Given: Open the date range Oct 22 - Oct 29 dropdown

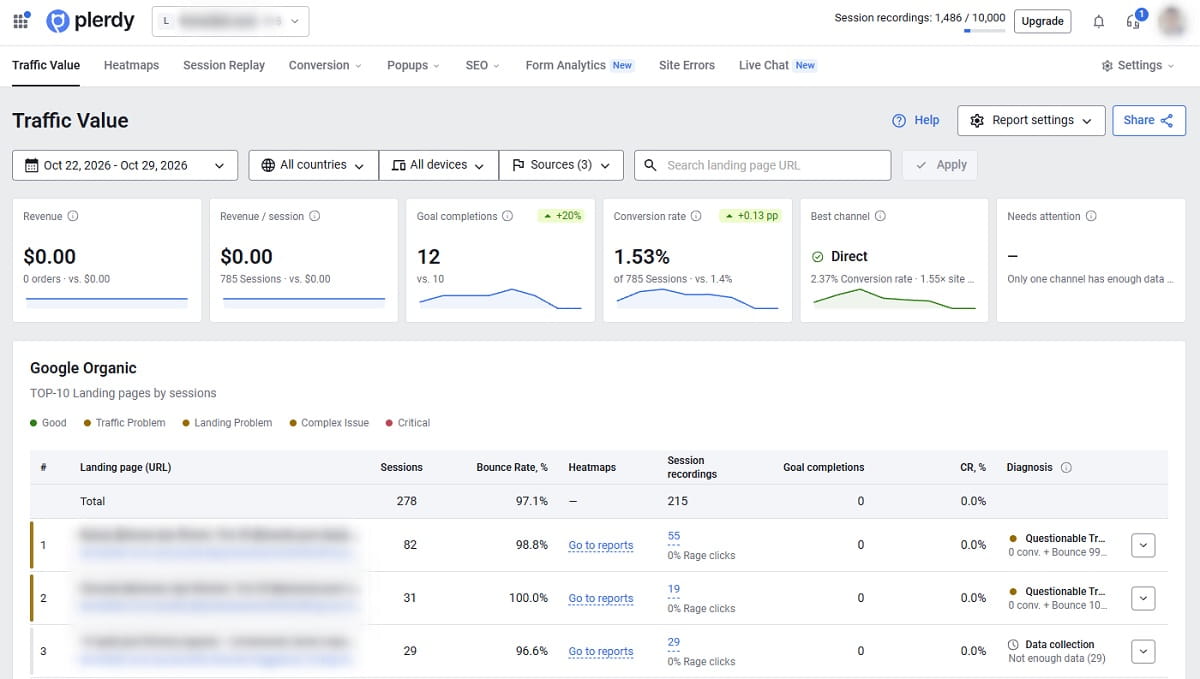Looking at the screenshot, I should click(x=125, y=165).
